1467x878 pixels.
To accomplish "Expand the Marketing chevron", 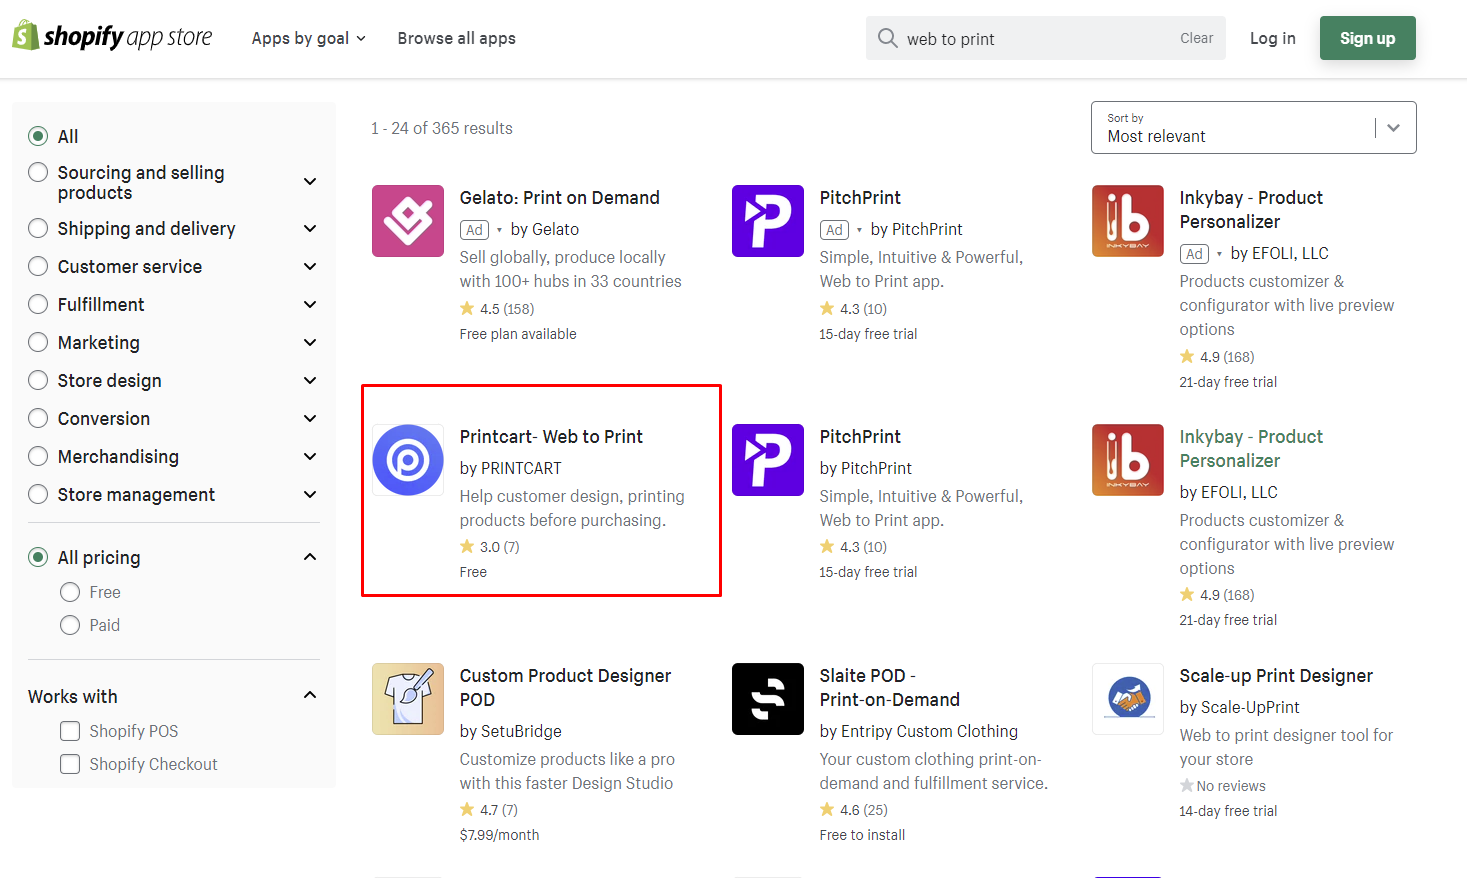I will [x=310, y=342].
